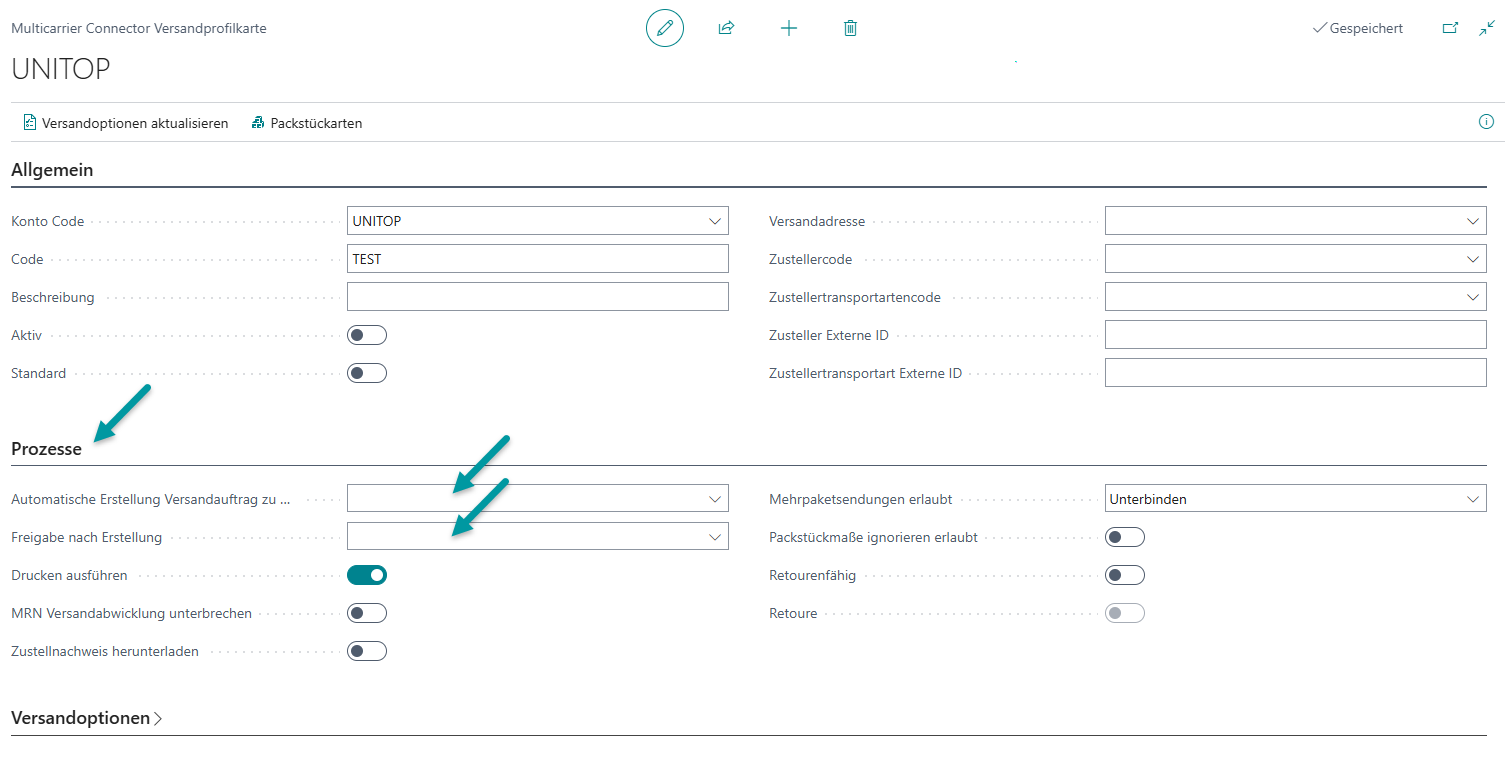The image size is (1505, 784).
Task: Open card in new window icon
Action: (x=1450, y=28)
